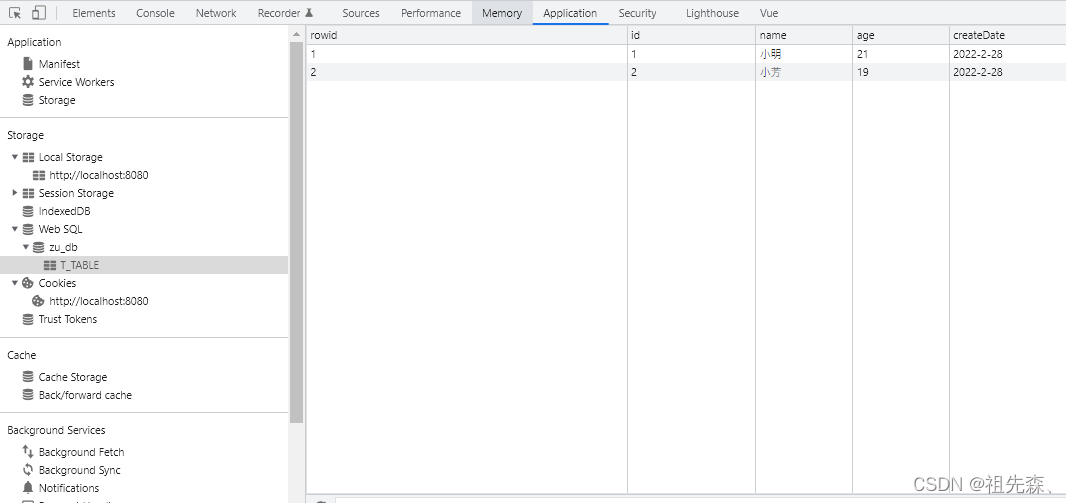Screen dimensions: 1066x503
Task: Expand the Session Storage tree node
Action: (15, 193)
